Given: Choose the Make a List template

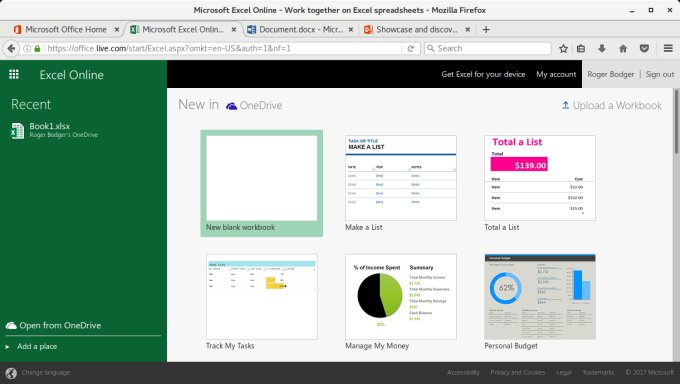Looking at the screenshot, I should (x=401, y=178).
